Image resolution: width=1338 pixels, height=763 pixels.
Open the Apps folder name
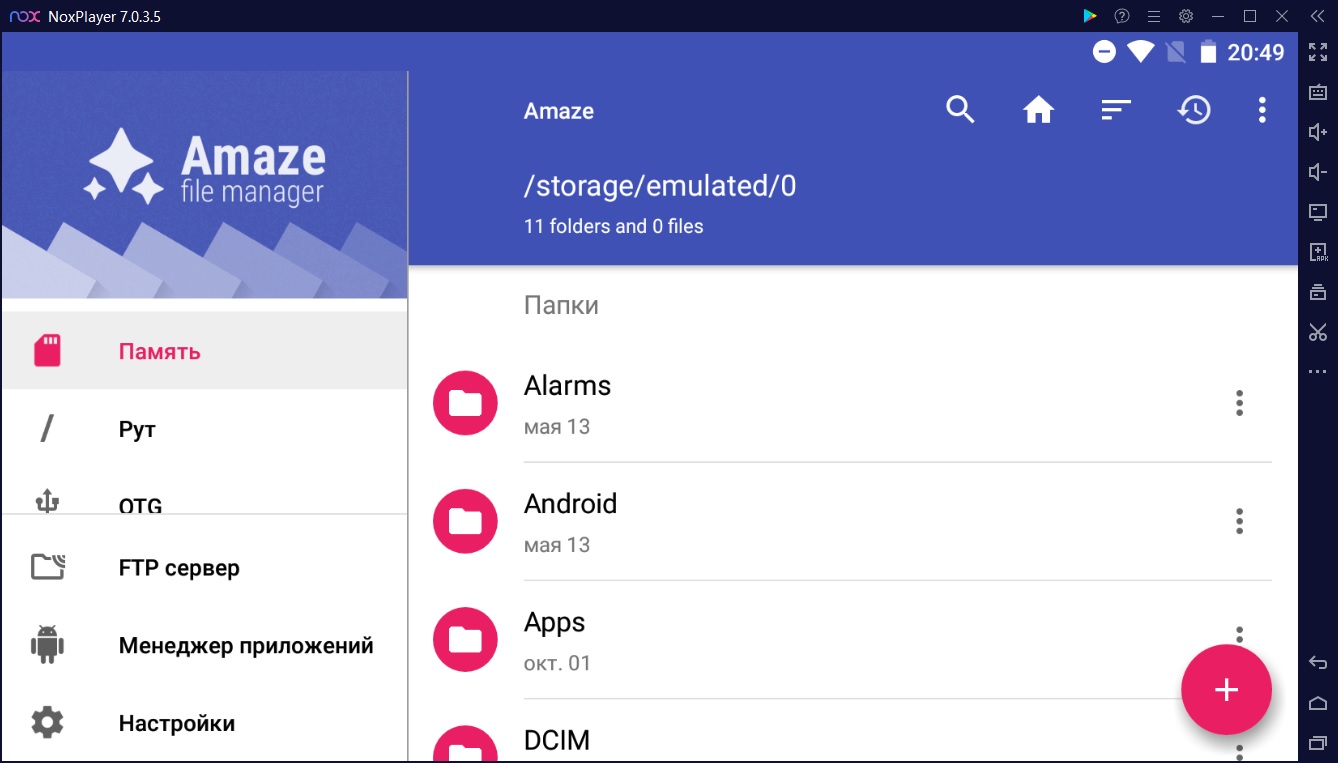point(554,623)
